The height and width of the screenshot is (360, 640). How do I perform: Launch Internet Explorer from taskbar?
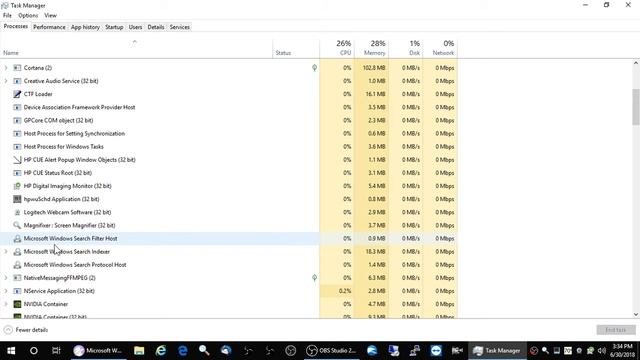pos(161,351)
